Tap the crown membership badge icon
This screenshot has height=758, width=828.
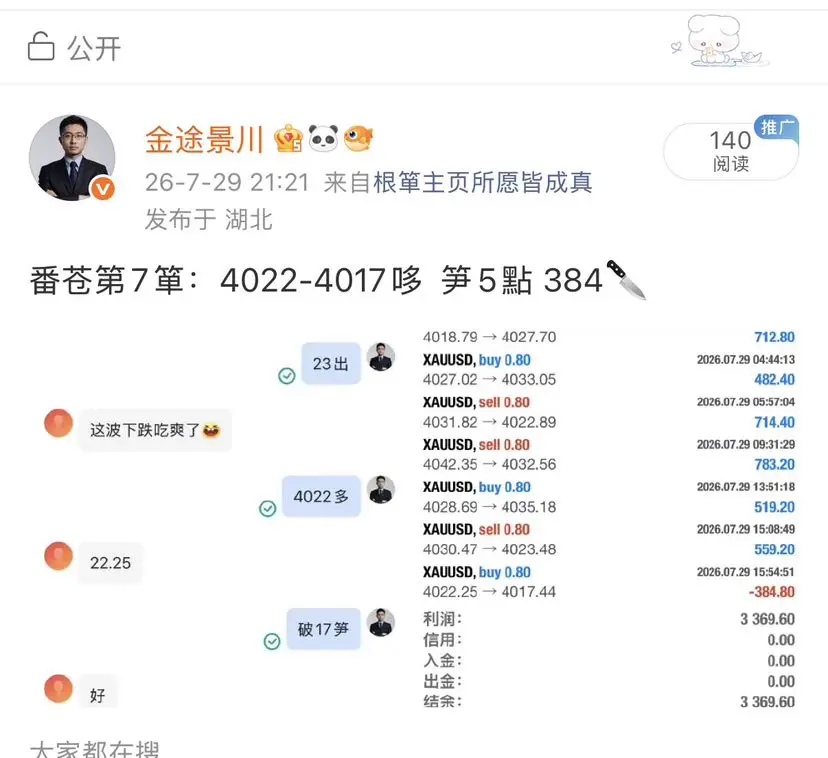coord(288,138)
